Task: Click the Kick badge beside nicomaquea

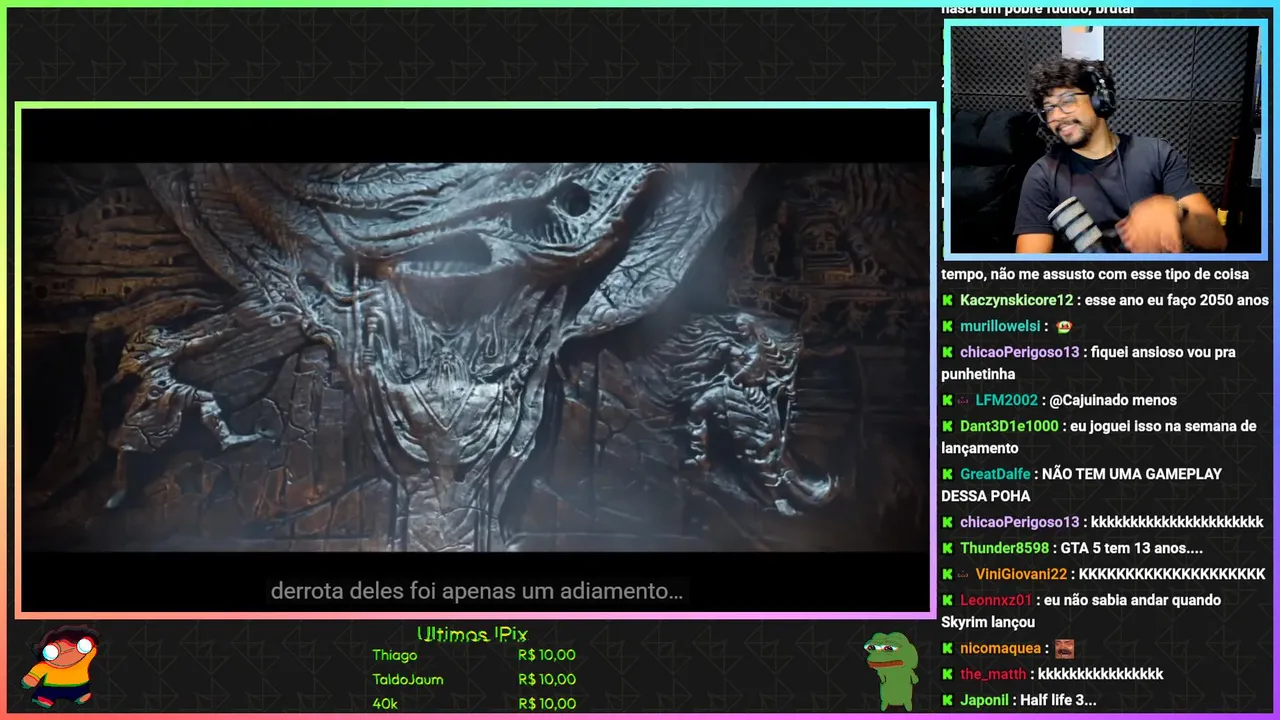Action: tap(947, 648)
